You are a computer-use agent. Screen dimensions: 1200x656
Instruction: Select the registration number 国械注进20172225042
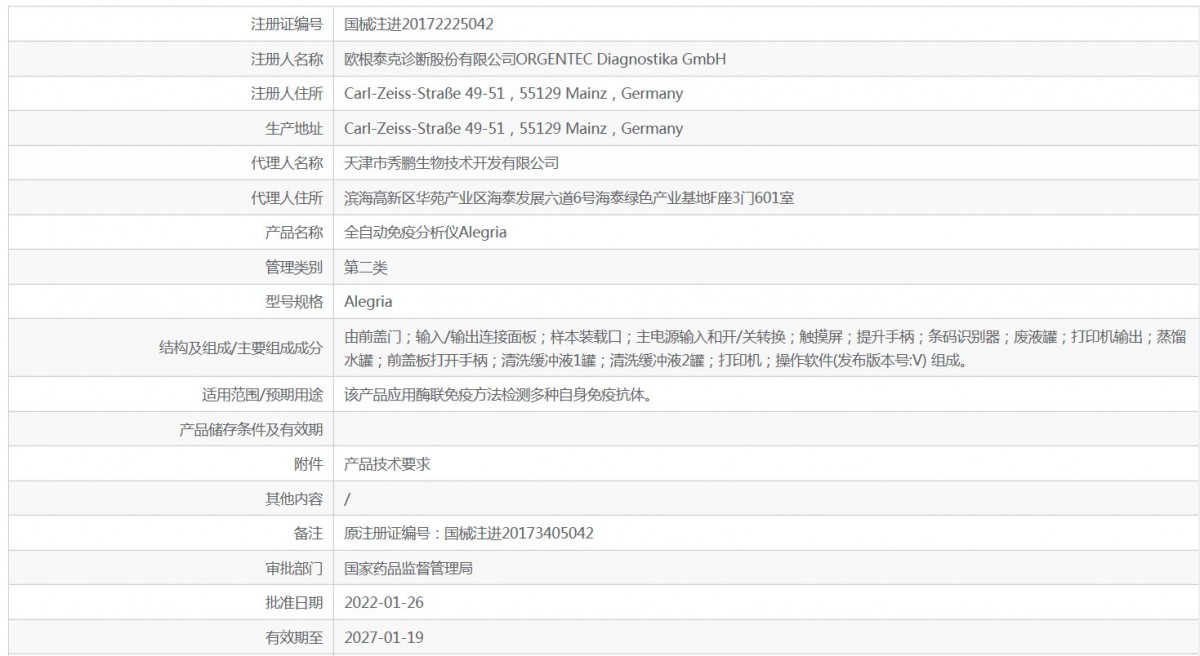(x=418, y=24)
